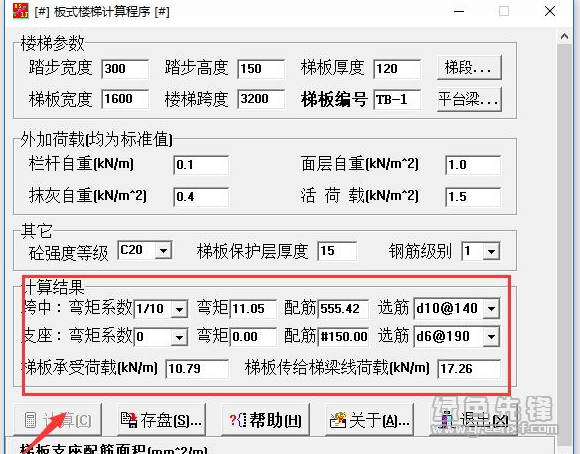The width and height of the screenshot is (580, 454).
Task: Click the 活荷载 field showing 1.5
Action: coord(473,196)
